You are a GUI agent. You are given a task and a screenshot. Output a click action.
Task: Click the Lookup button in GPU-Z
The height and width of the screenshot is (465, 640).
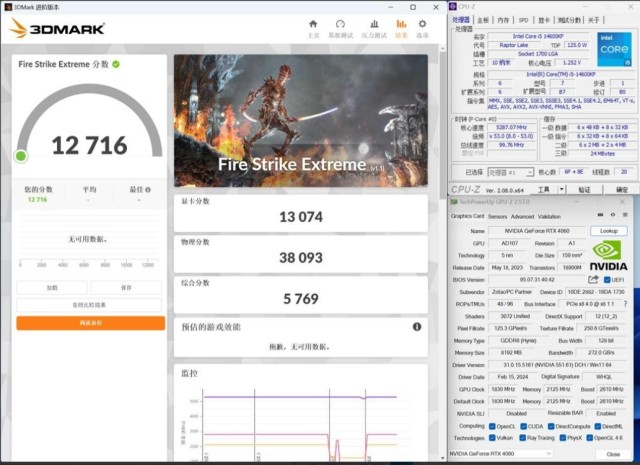(x=609, y=231)
